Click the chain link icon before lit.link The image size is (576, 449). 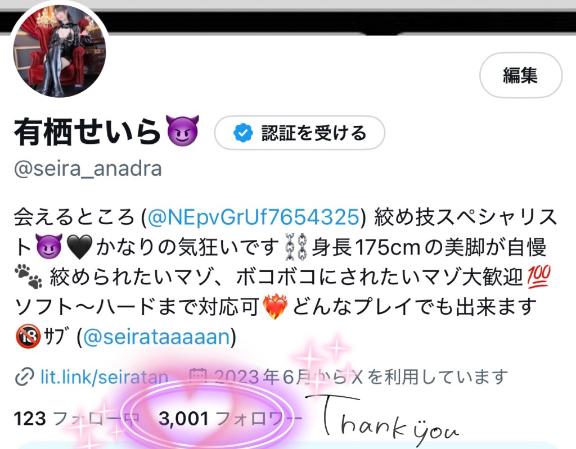coord(25,377)
